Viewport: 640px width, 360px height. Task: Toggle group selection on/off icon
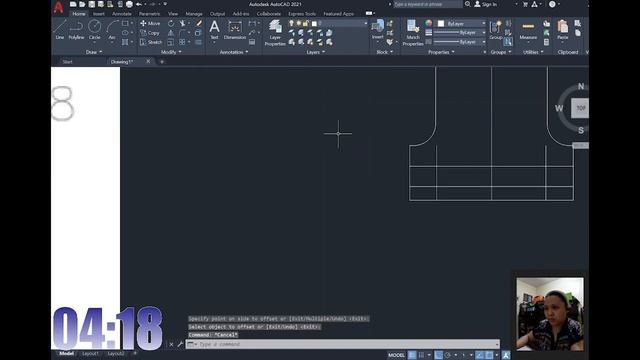[x=508, y=41]
